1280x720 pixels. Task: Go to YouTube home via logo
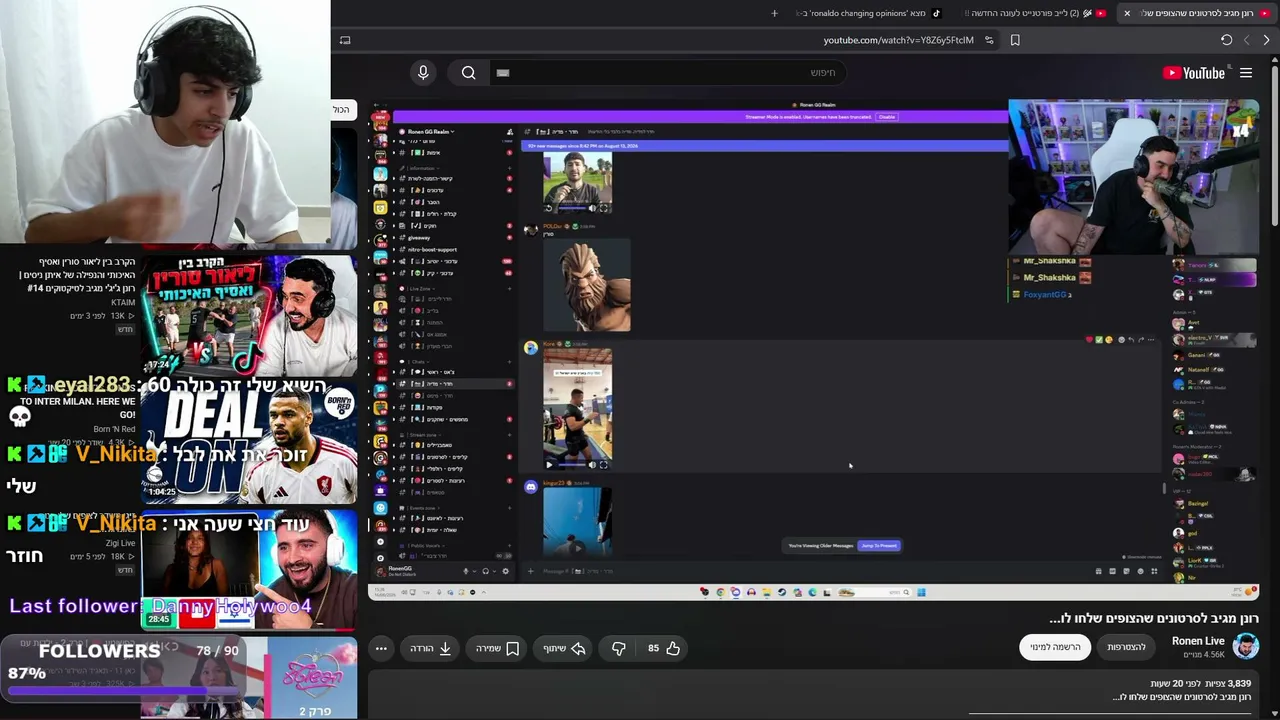click(1194, 73)
